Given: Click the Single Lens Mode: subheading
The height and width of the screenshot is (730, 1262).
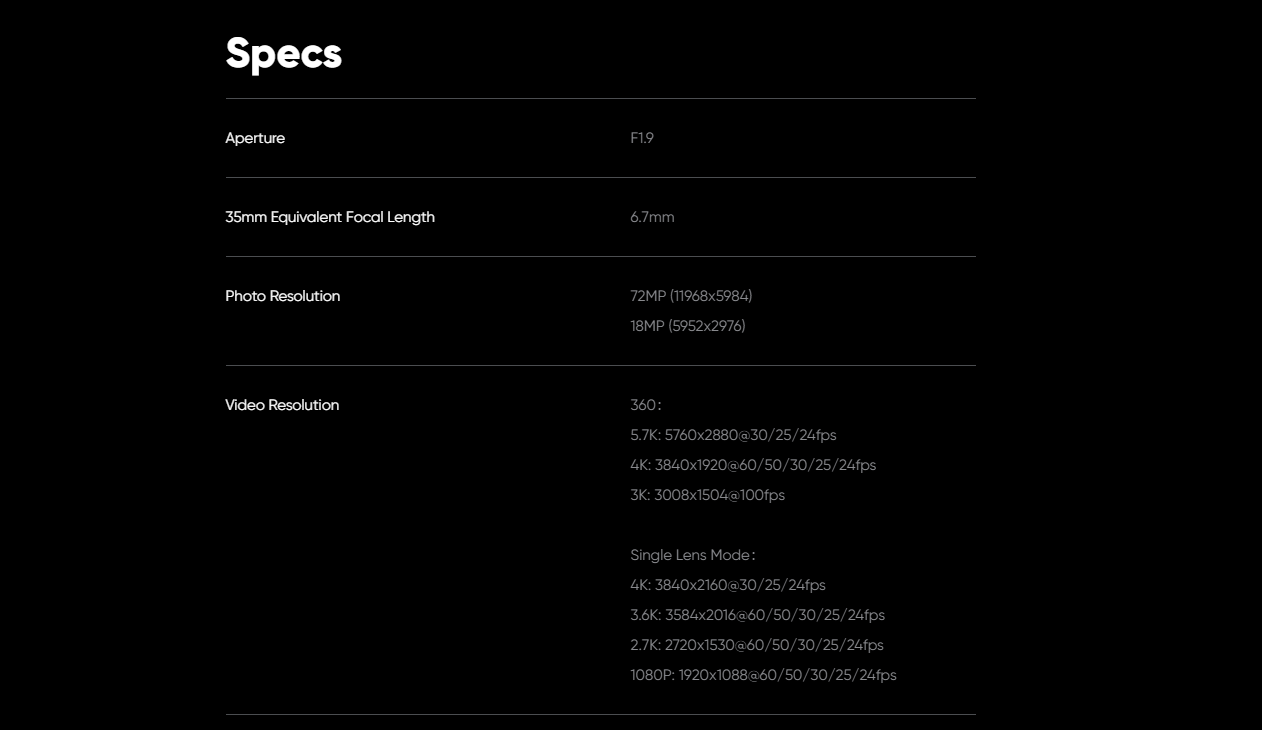Looking at the screenshot, I should point(692,555).
